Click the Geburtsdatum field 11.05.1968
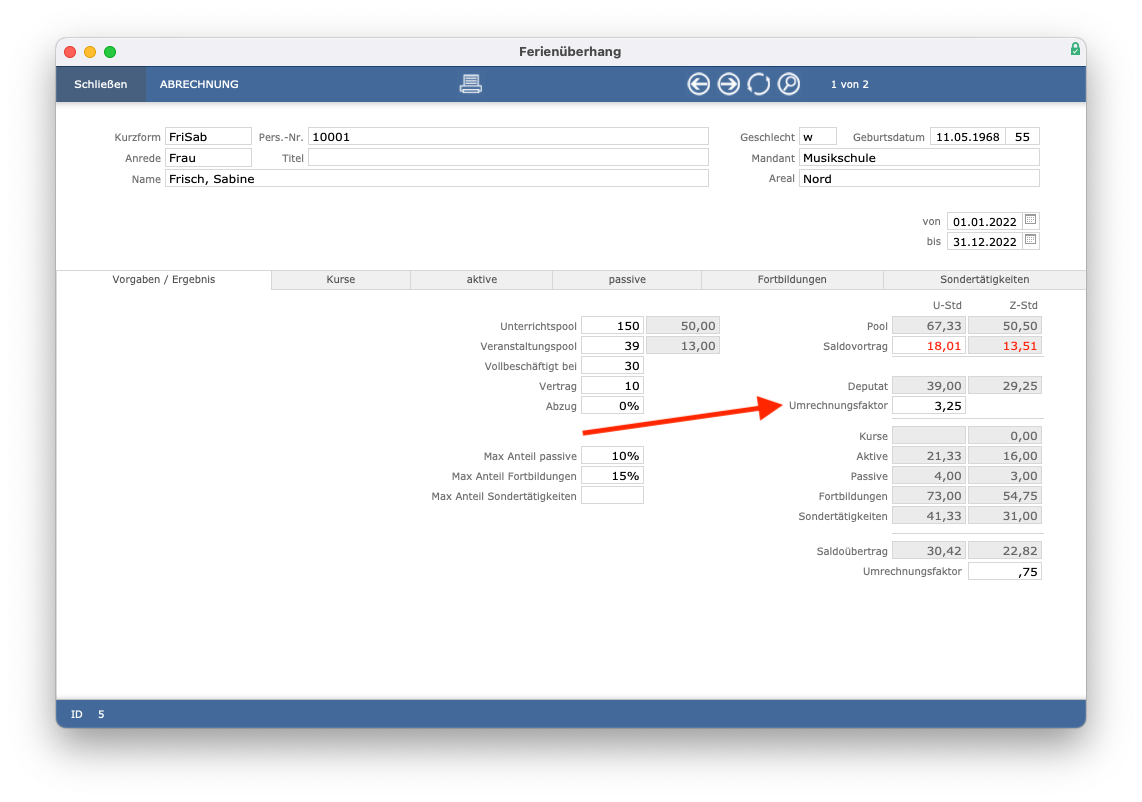1142x802 pixels. (967, 137)
